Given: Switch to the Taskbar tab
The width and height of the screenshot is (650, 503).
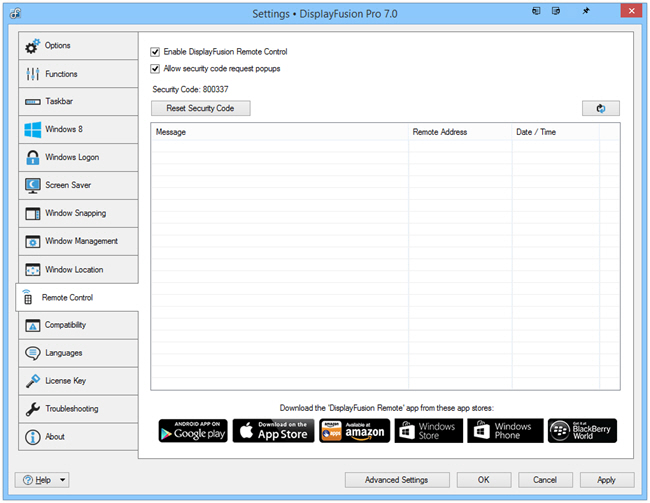Looking at the screenshot, I should [x=78, y=102].
